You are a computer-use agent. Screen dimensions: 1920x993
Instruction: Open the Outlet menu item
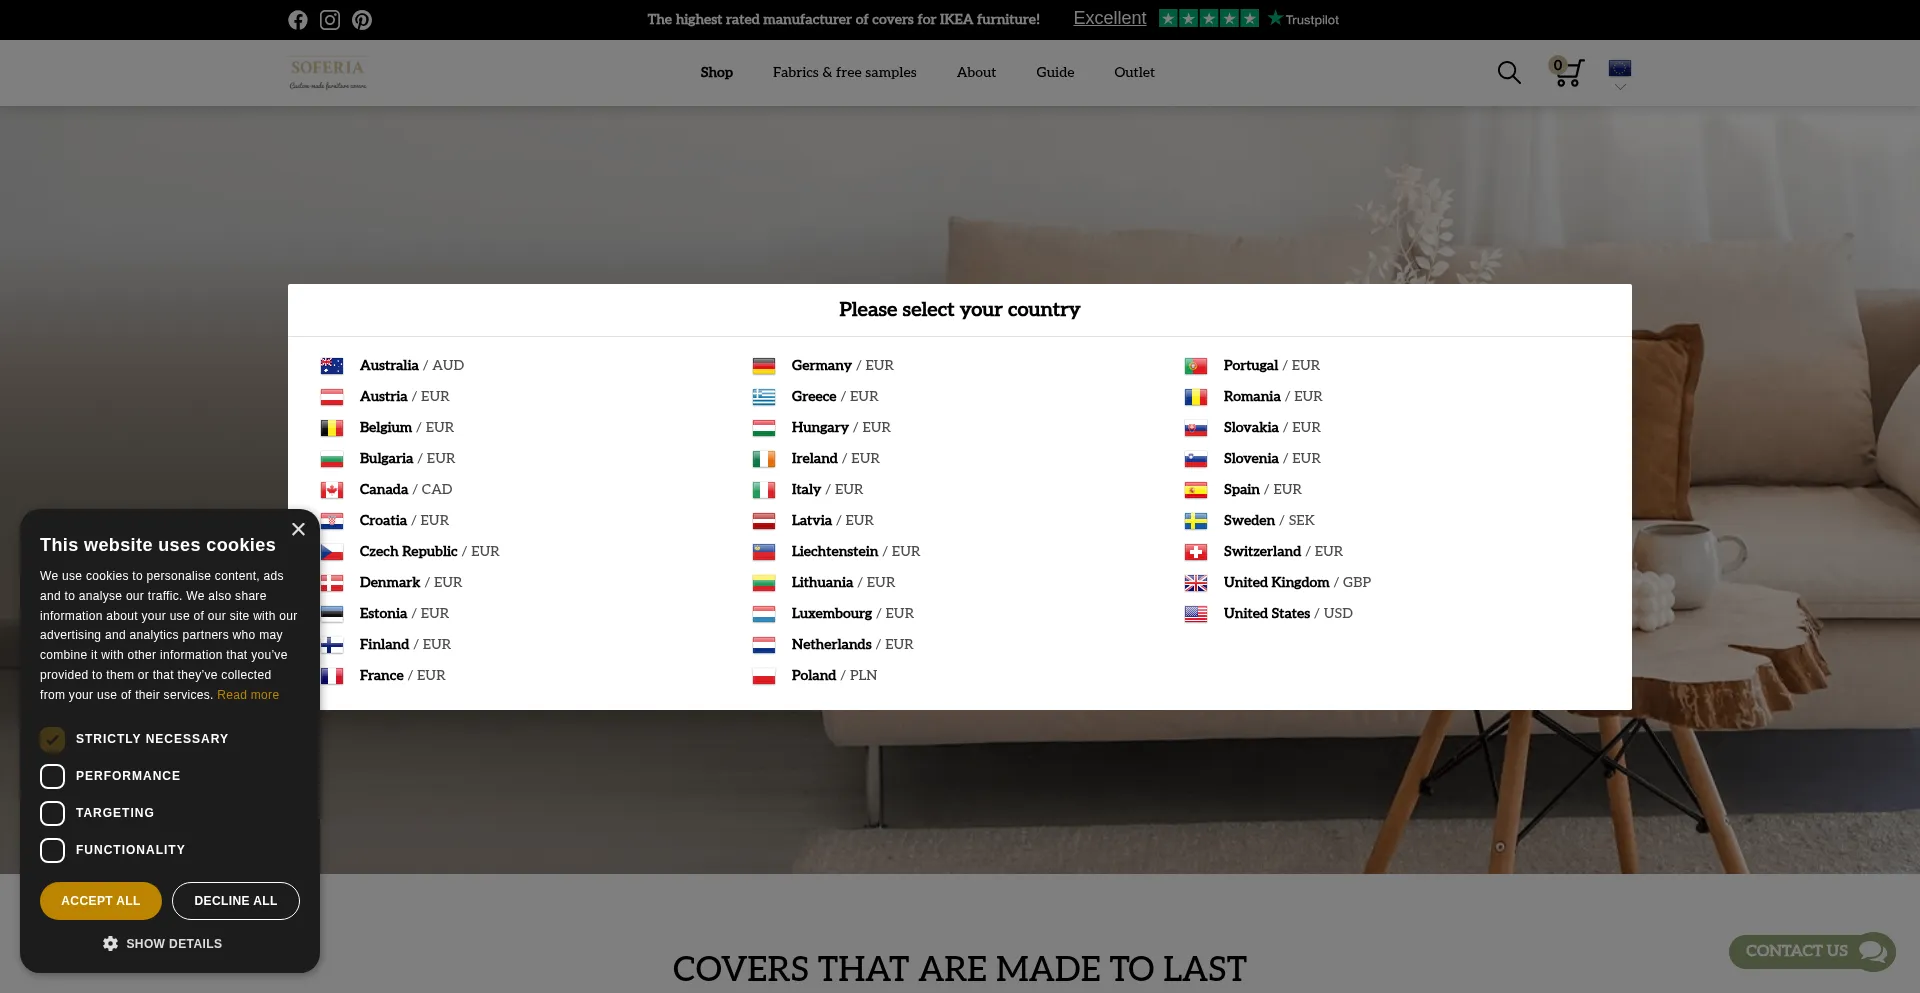tap(1134, 72)
